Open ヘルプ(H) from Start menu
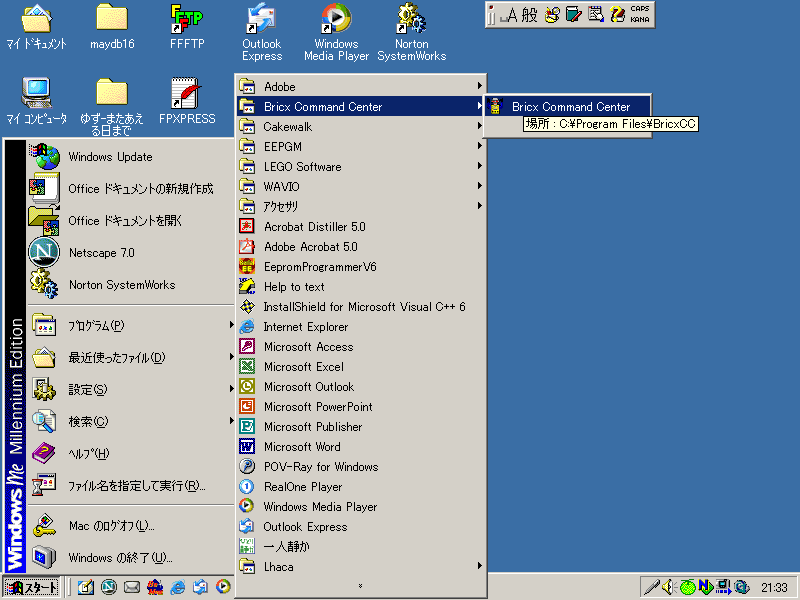The image size is (800, 600). click(x=131, y=454)
